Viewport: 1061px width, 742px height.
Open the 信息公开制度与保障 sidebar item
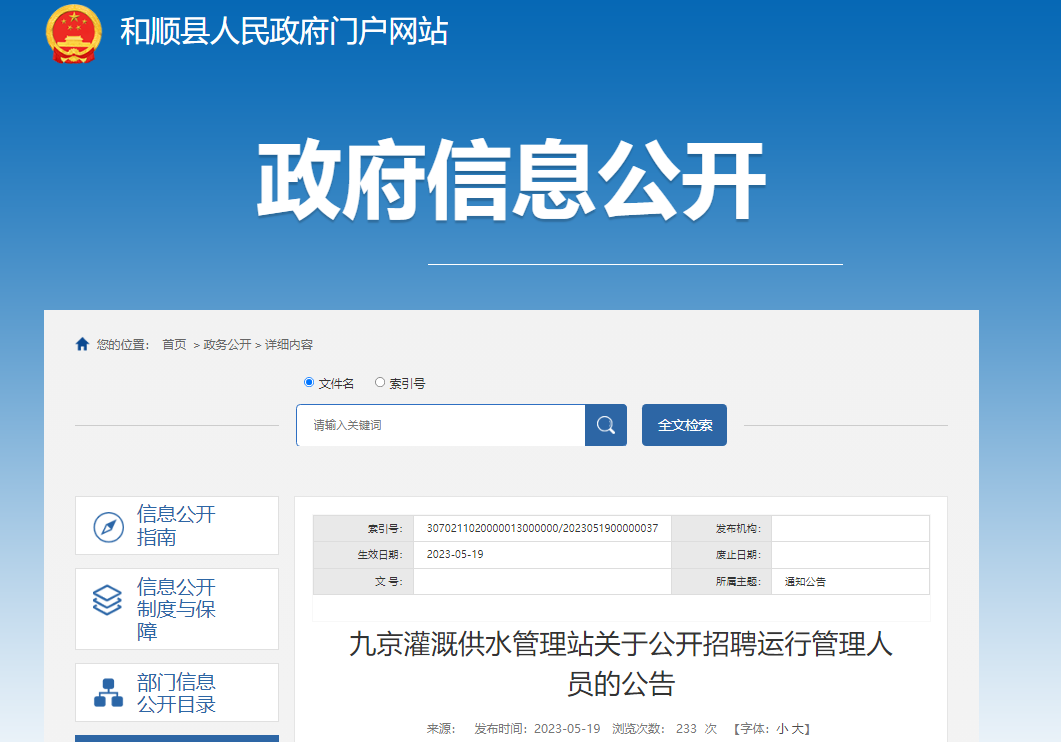177,609
